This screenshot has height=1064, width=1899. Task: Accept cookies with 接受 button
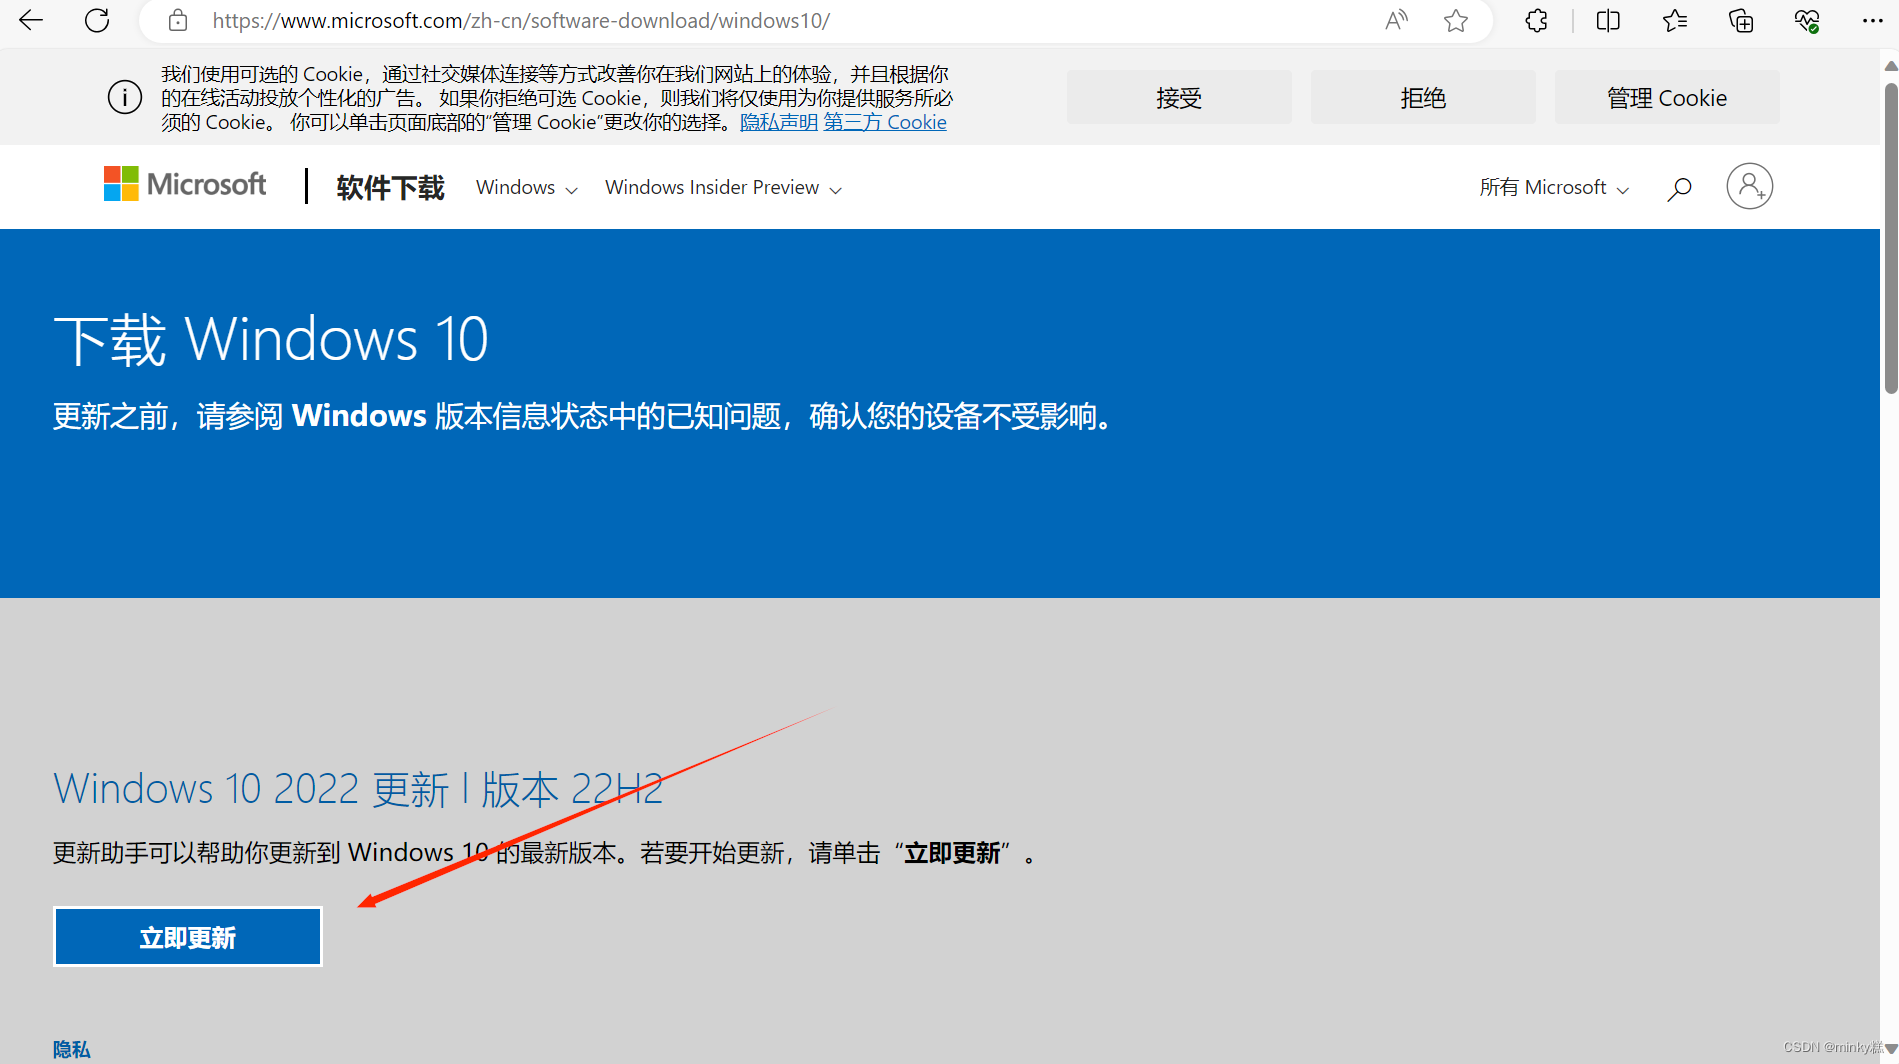[x=1179, y=97]
